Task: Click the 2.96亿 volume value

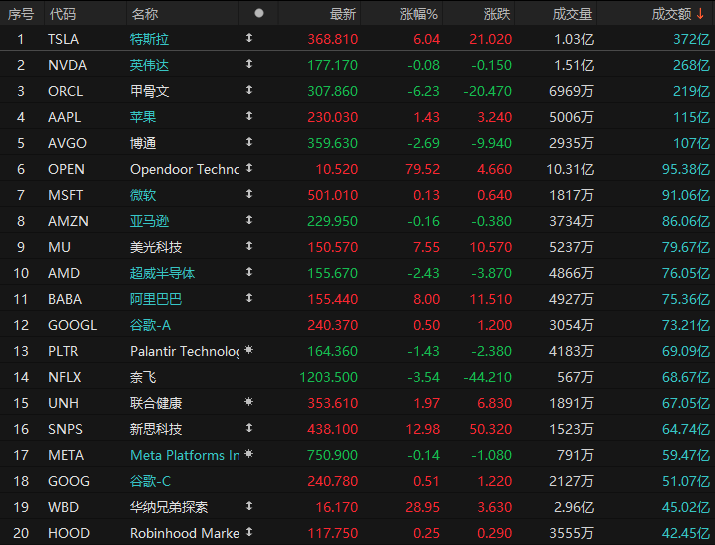Action: 574,507
